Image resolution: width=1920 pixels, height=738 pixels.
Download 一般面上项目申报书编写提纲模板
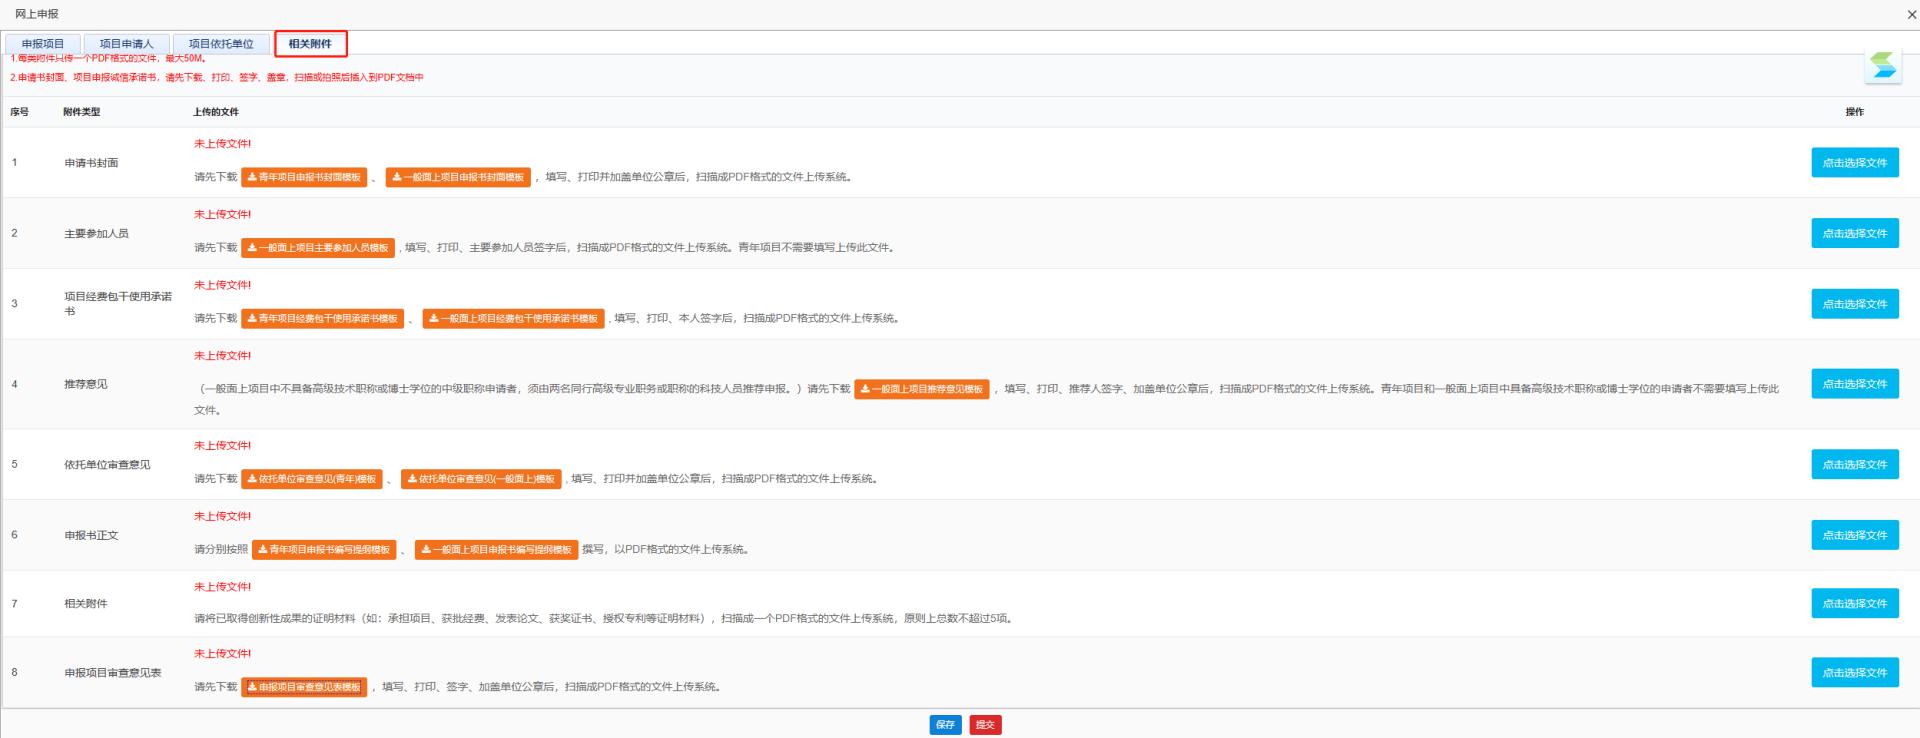point(496,550)
